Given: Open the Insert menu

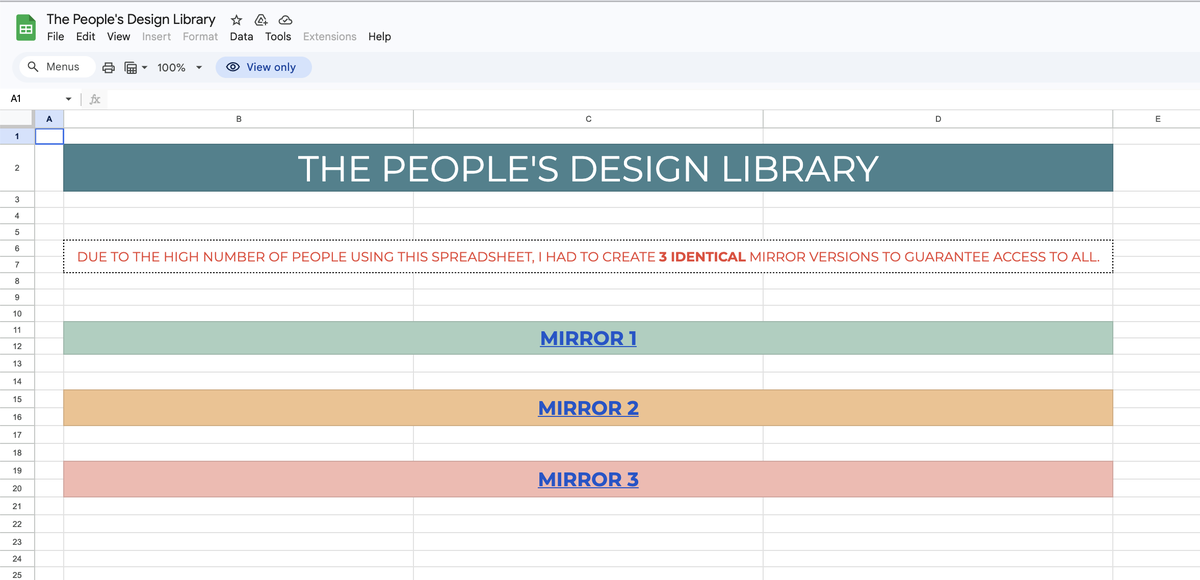Looking at the screenshot, I should [x=156, y=36].
